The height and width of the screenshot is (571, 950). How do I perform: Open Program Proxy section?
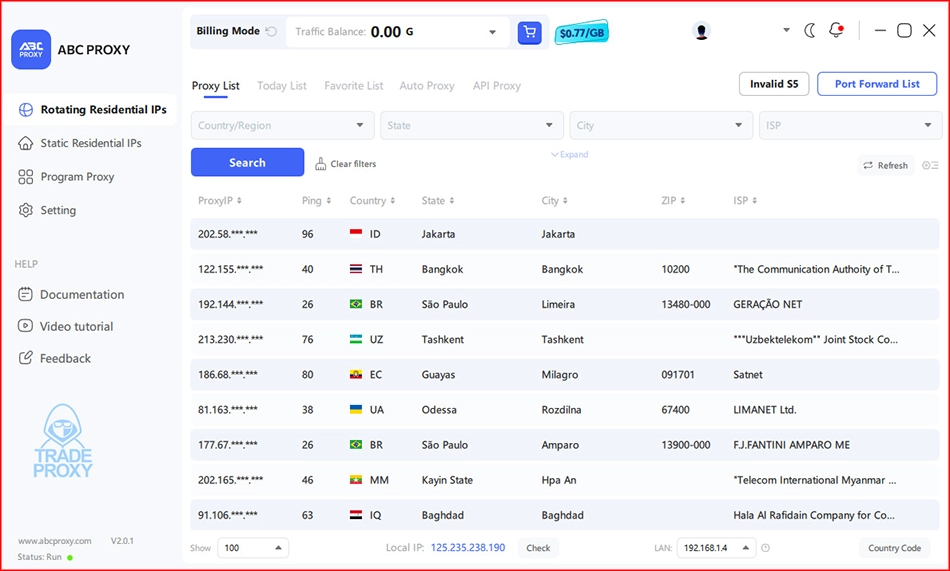[x=66, y=177]
